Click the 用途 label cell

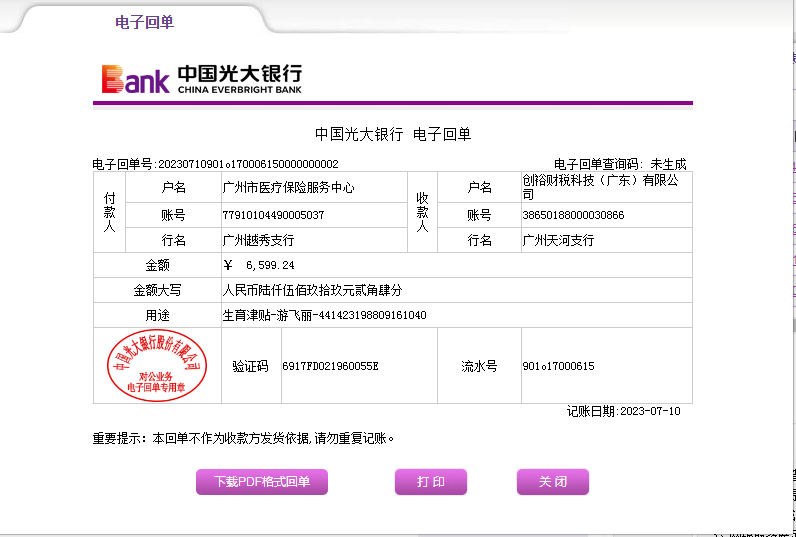click(157, 315)
